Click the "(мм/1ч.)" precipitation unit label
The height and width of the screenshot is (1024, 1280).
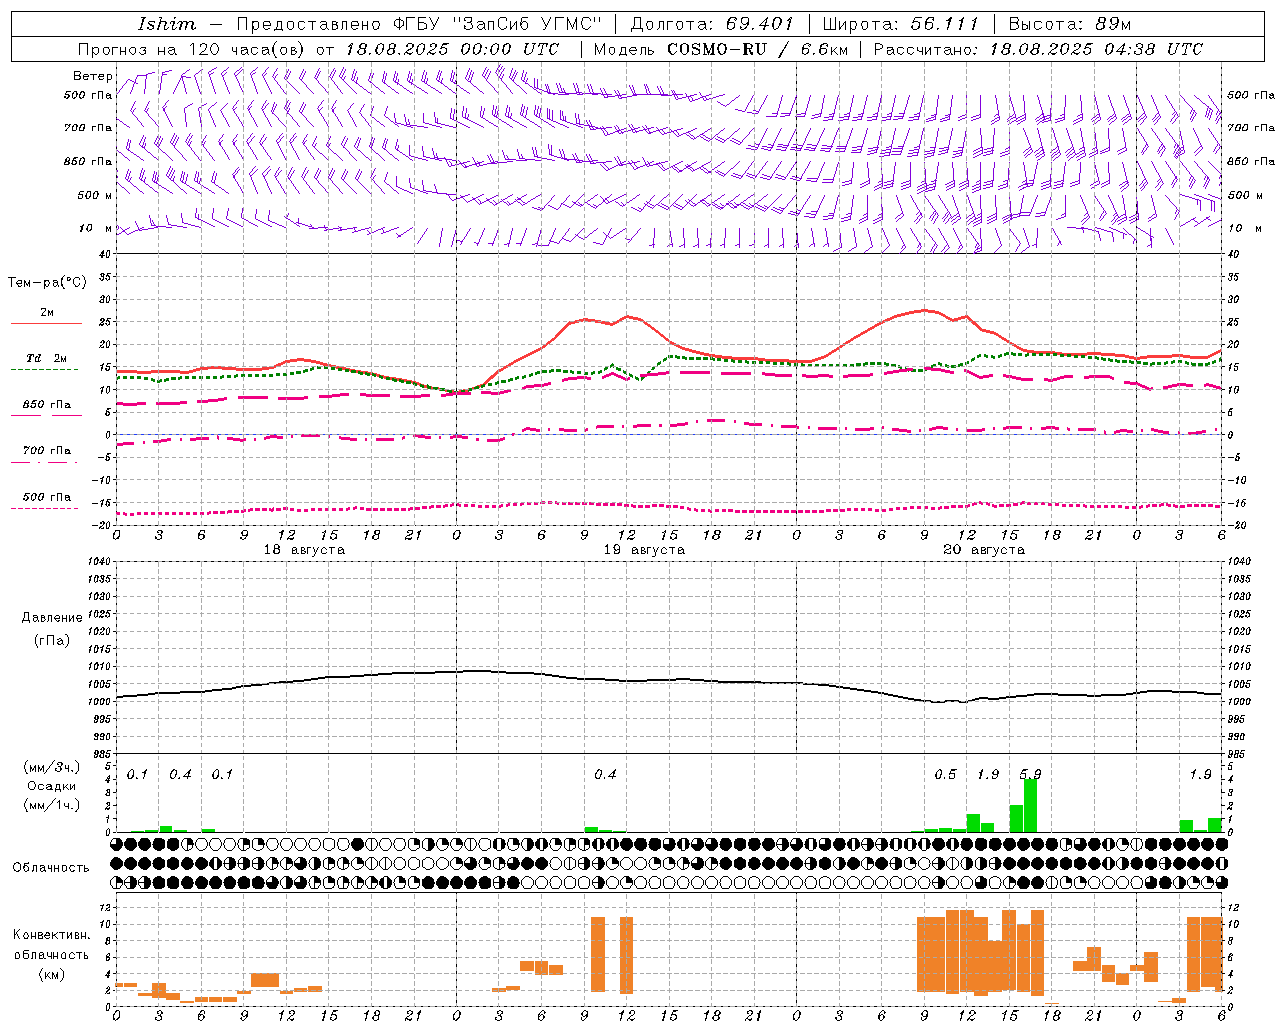[52, 805]
